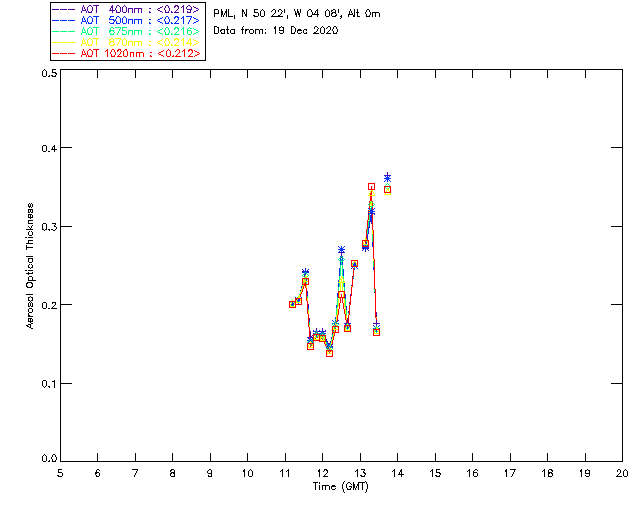Click the legend entry "AOT 1020nm : <0.212>"
Image resolution: width=640 pixels, height=512 pixels.
pyautogui.click(x=126, y=53)
